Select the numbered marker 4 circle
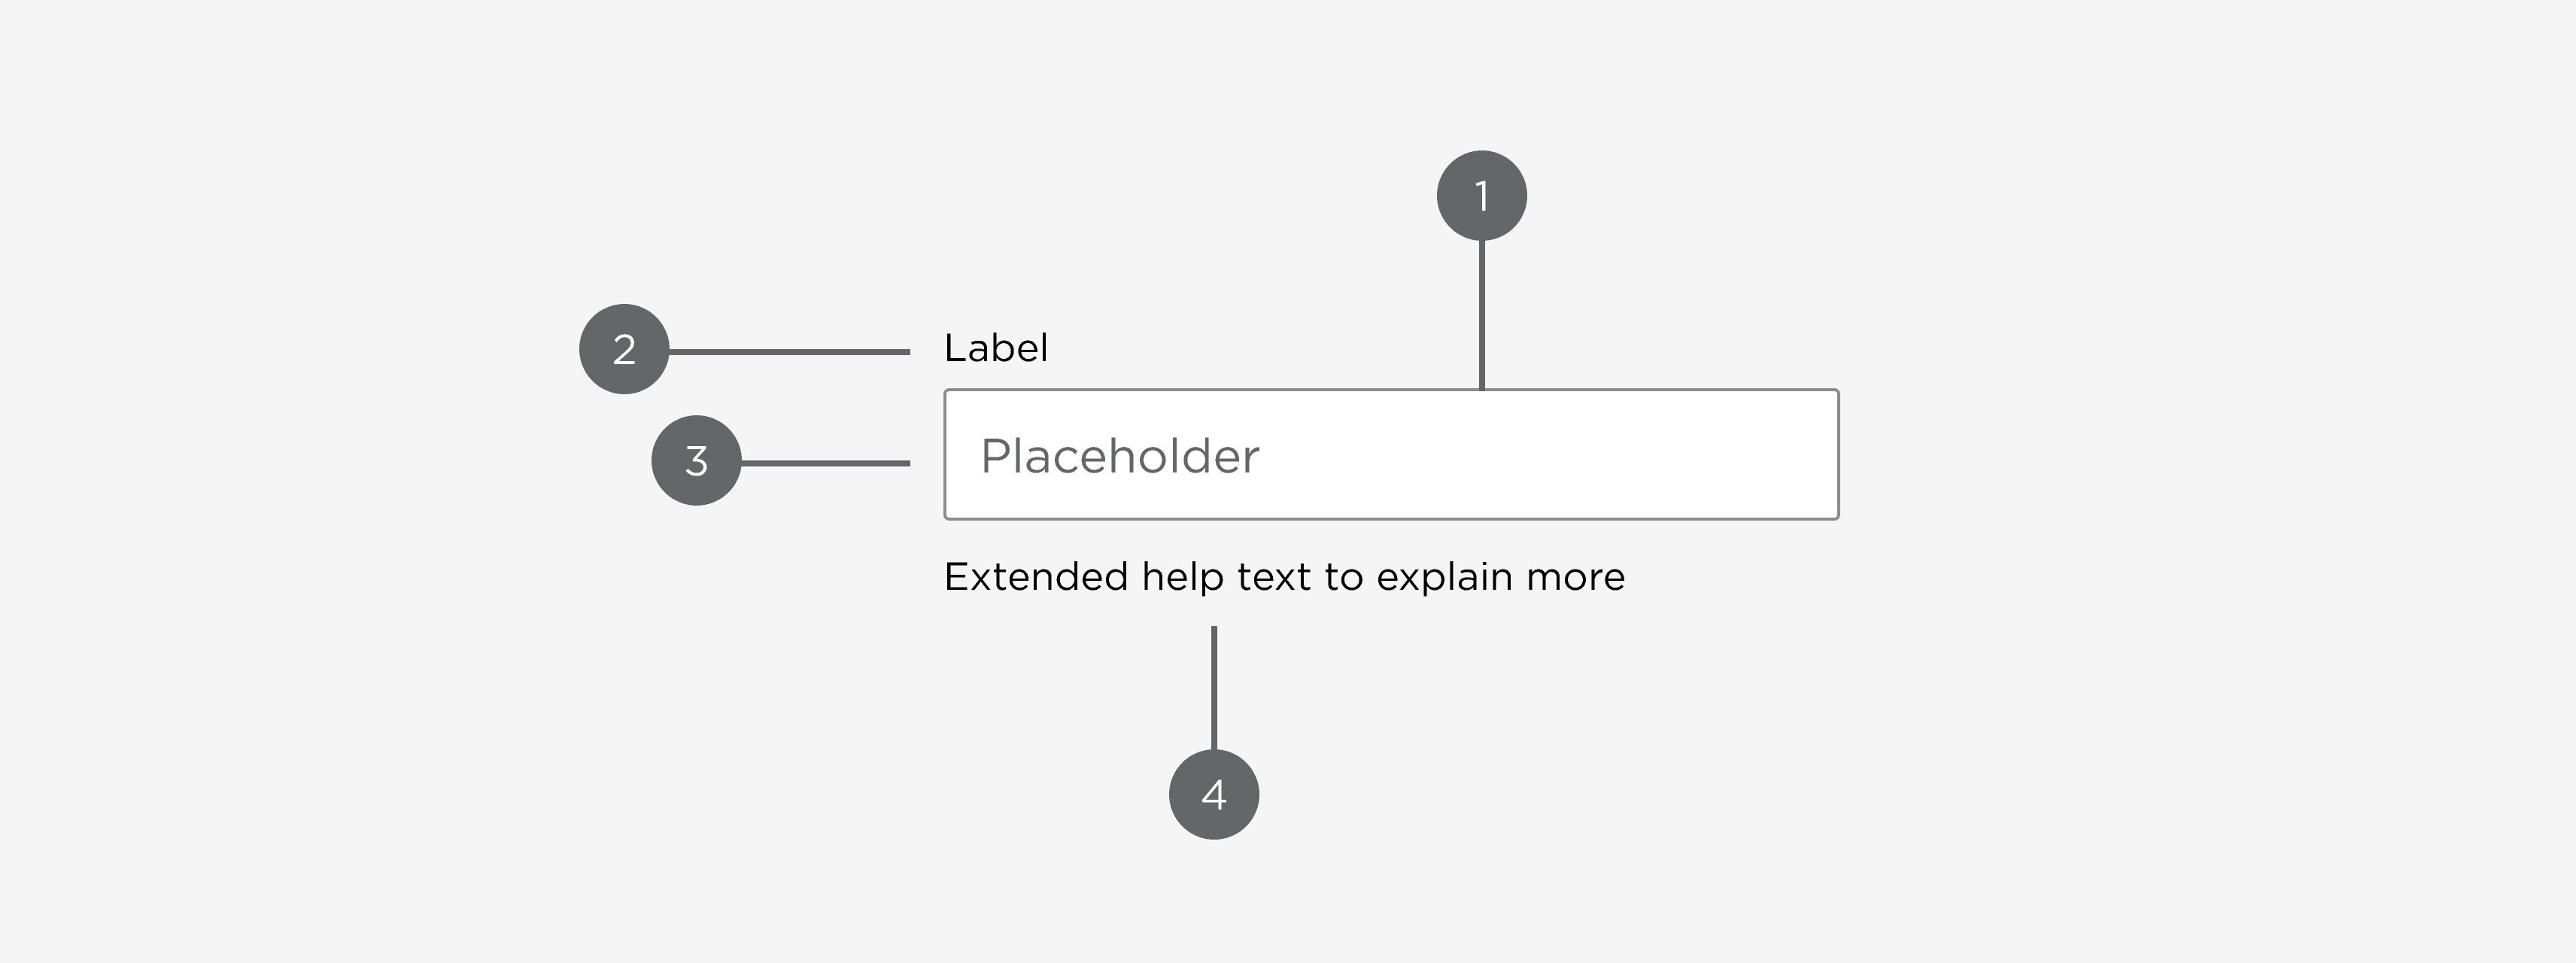 [1213, 795]
